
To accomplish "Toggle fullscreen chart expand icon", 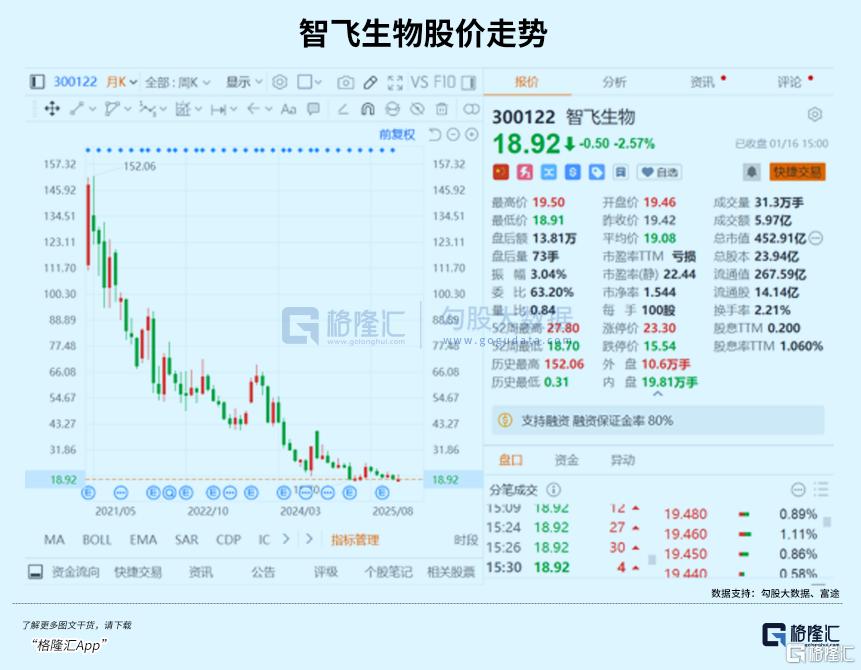I will [396, 82].
